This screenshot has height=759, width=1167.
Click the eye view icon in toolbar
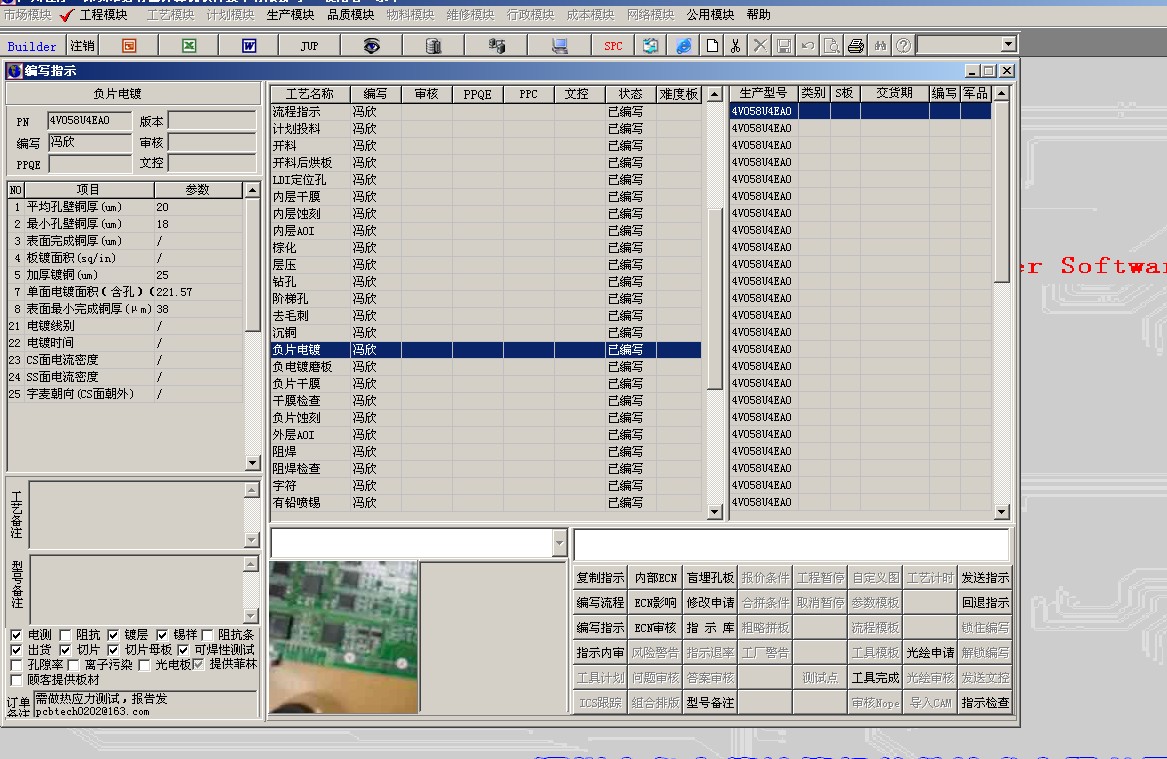pyautogui.click(x=371, y=46)
